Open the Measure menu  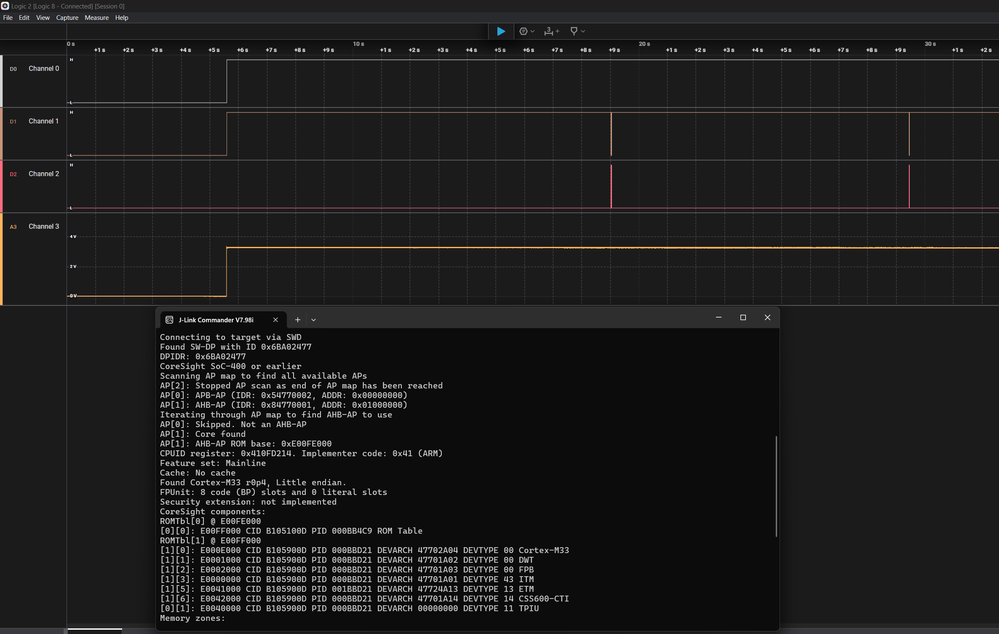pyautogui.click(x=97, y=18)
